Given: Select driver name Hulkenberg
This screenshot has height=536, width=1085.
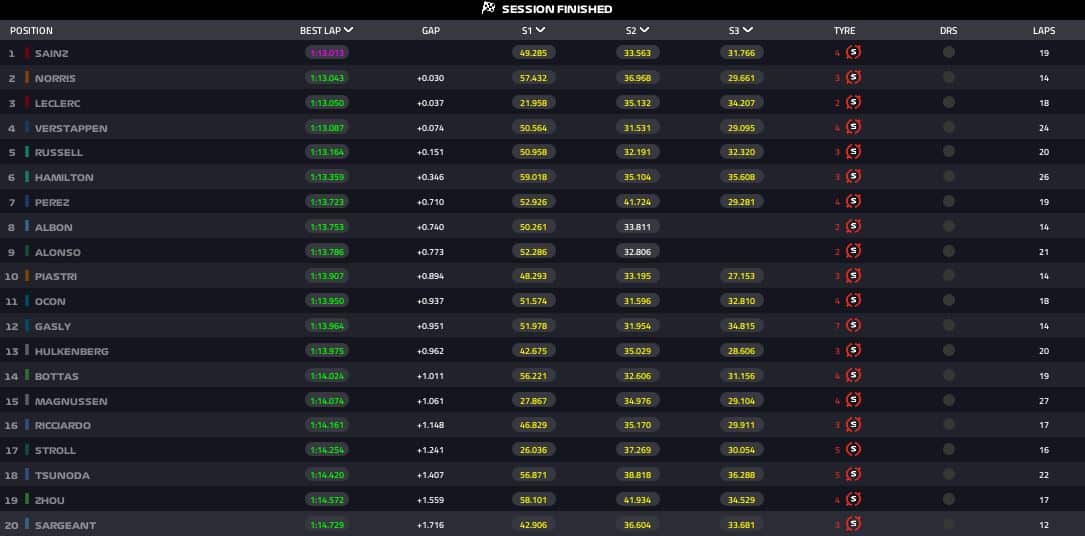Looking at the screenshot, I should click(x=71, y=351).
